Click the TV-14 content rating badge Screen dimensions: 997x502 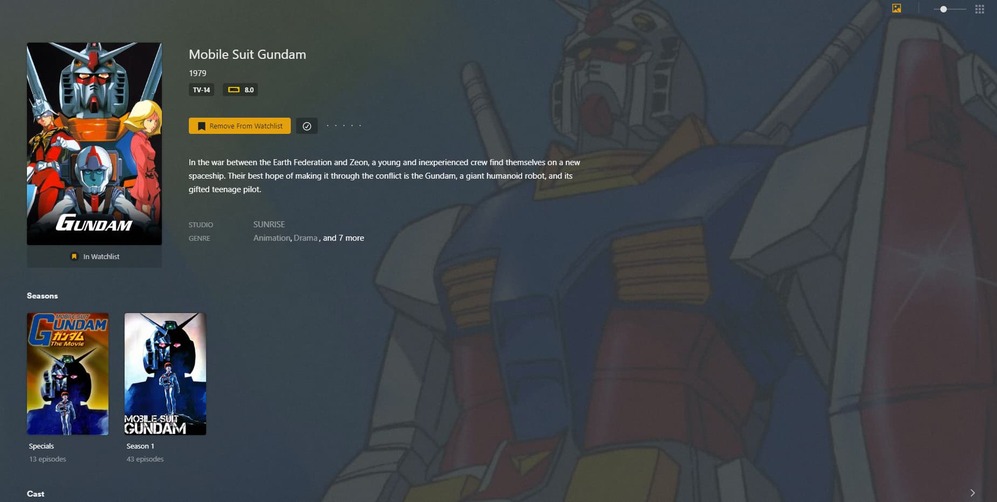click(x=202, y=90)
